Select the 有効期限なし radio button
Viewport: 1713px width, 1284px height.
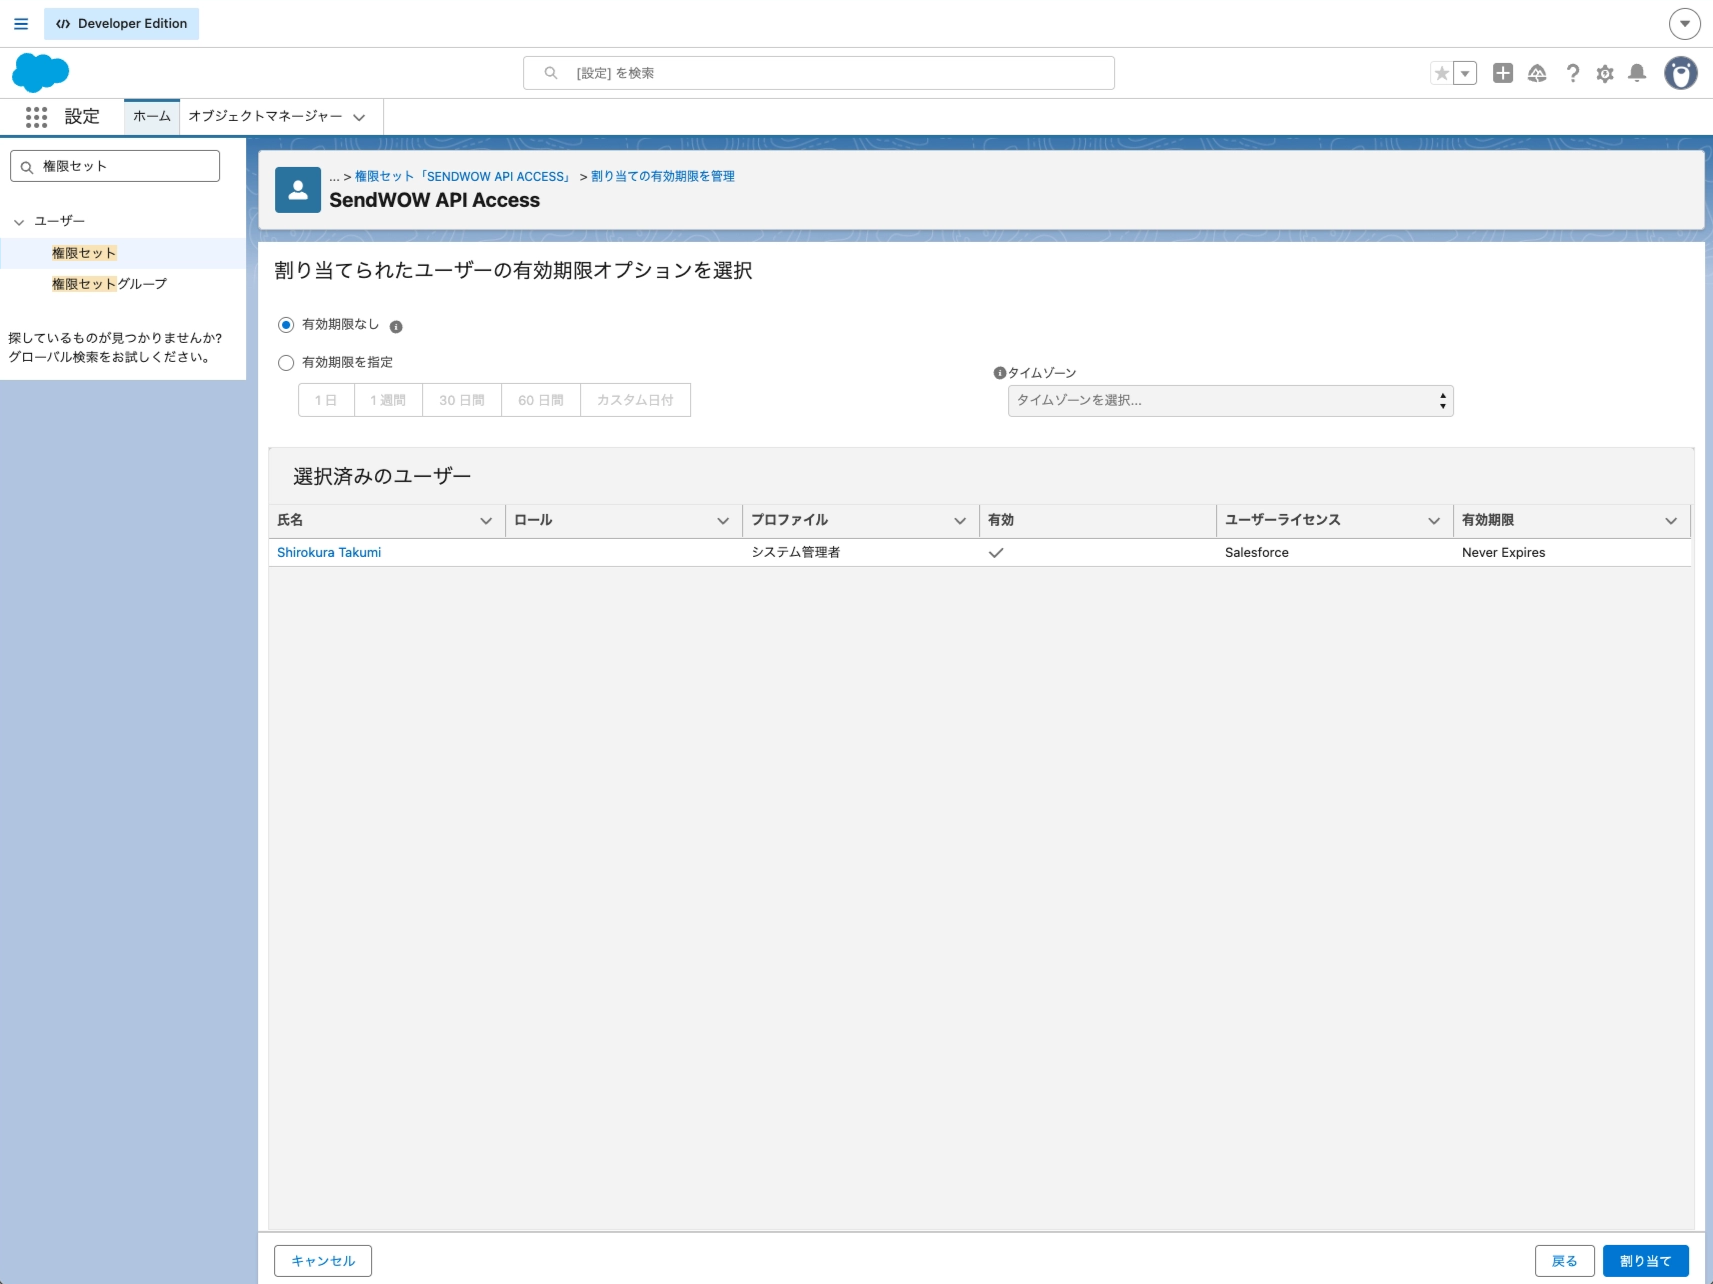tap(286, 325)
